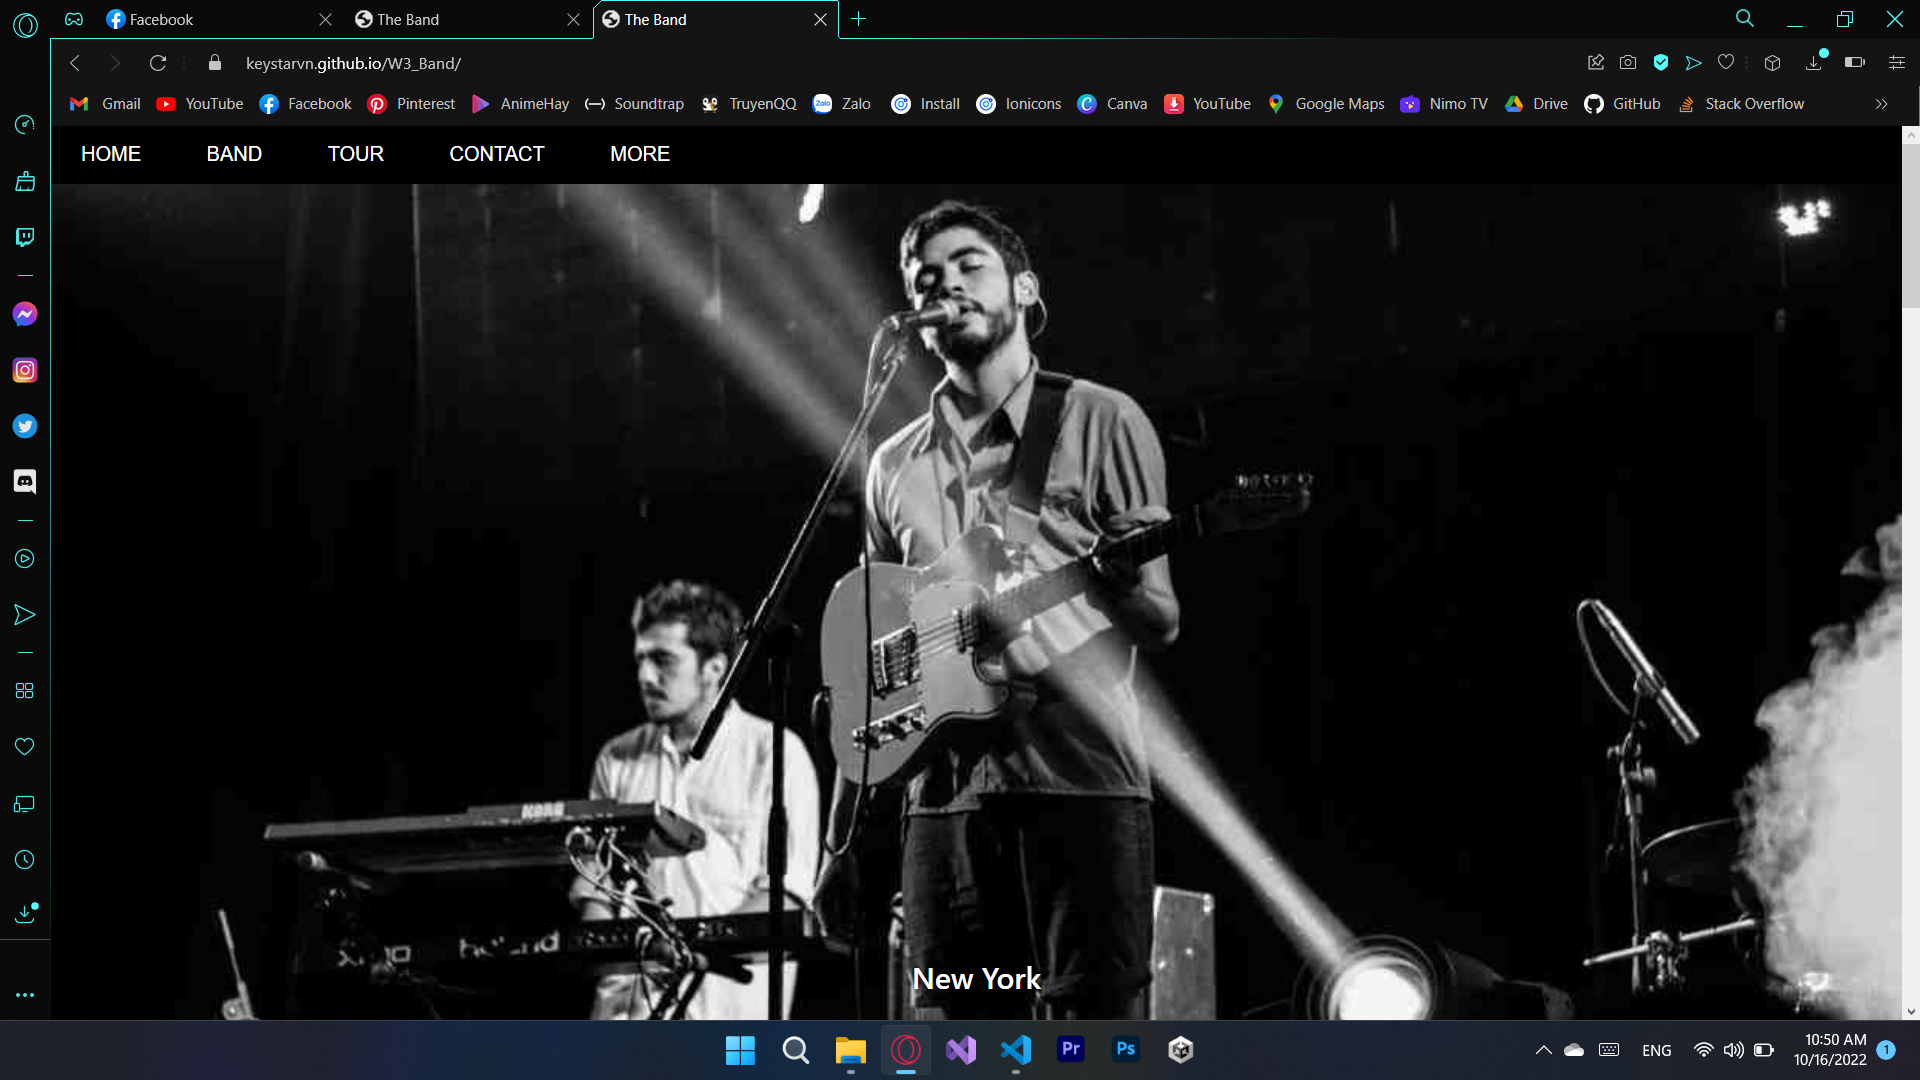Show hidden system tray icons
1920x1080 pixels.
click(x=1543, y=1050)
